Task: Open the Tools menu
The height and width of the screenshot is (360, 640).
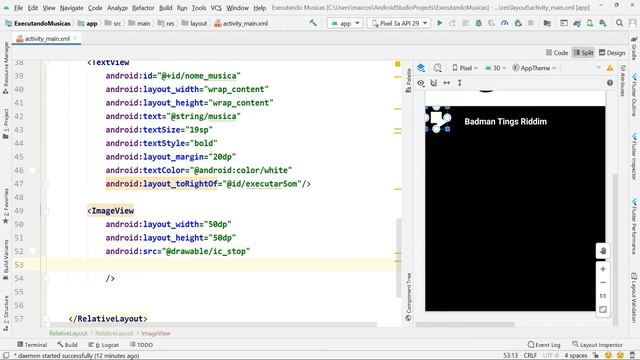Action: 199,8
